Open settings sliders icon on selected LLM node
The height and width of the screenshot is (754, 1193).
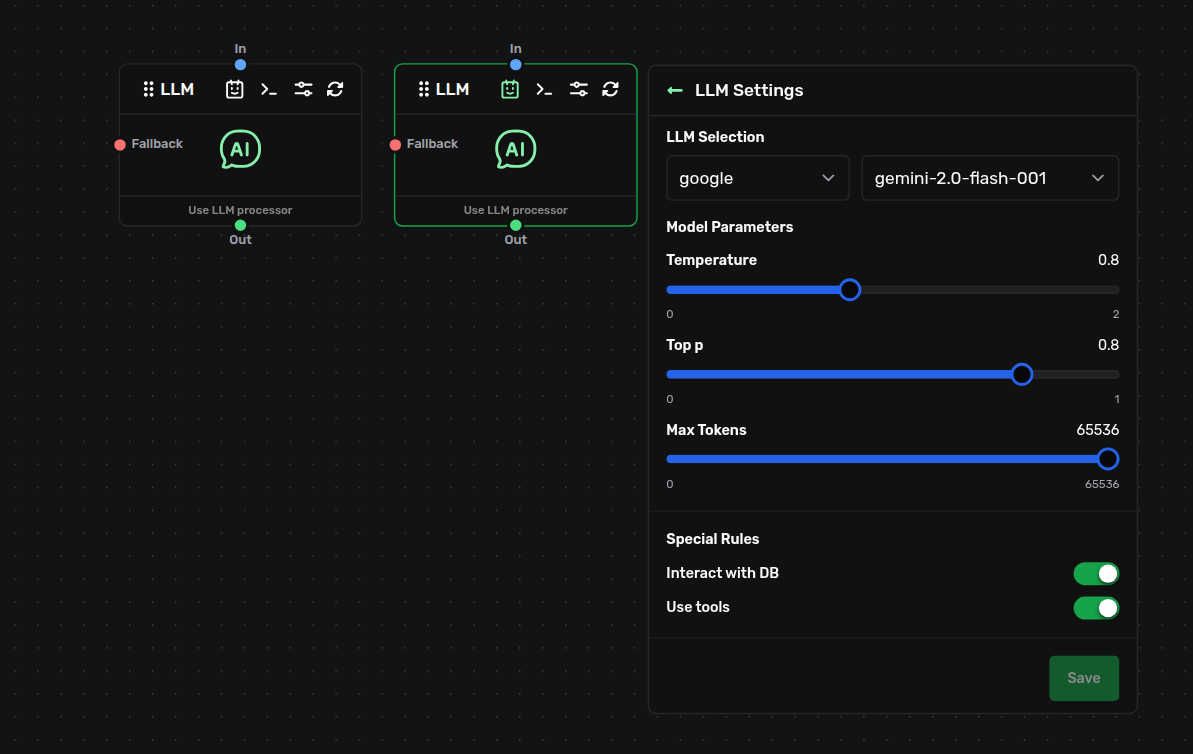(579, 90)
